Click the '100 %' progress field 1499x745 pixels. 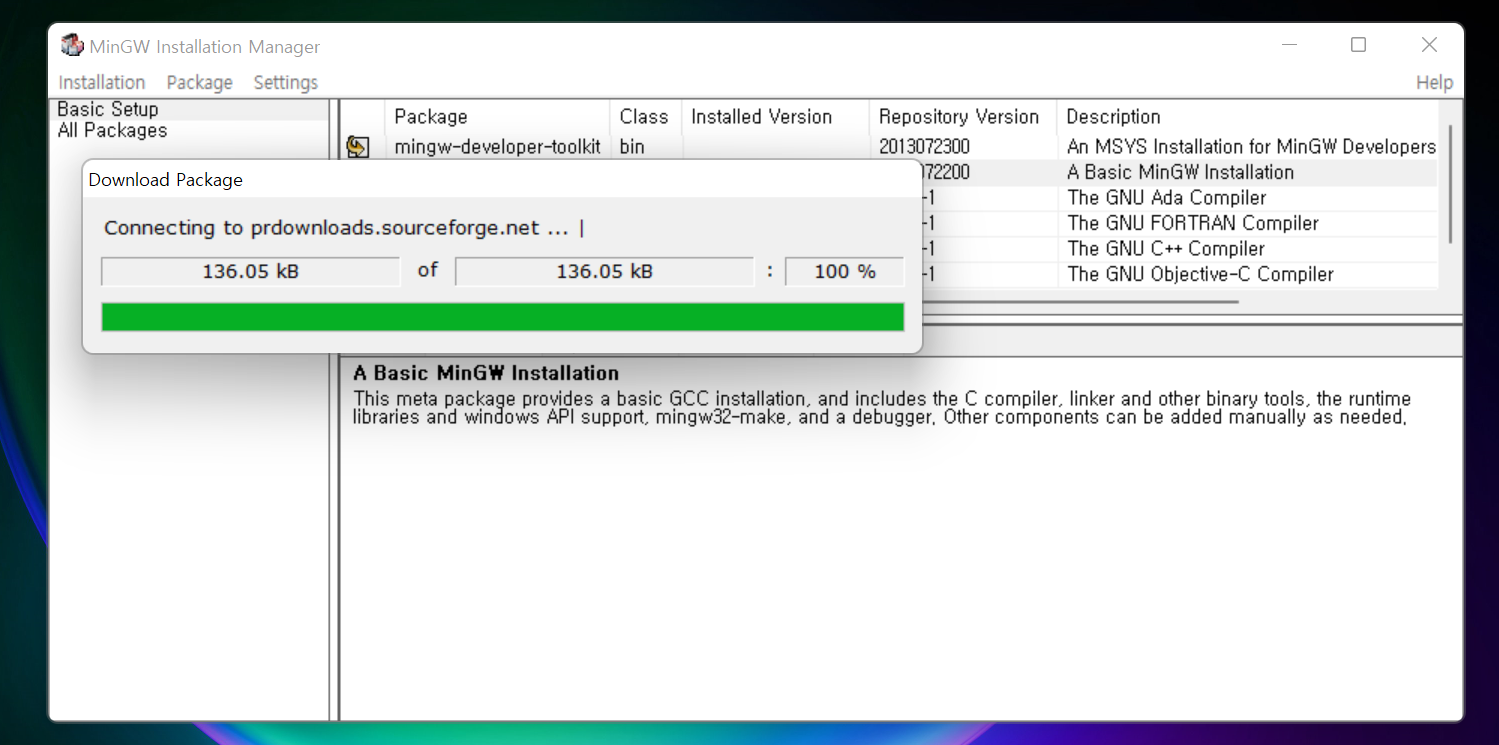[x=844, y=271]
